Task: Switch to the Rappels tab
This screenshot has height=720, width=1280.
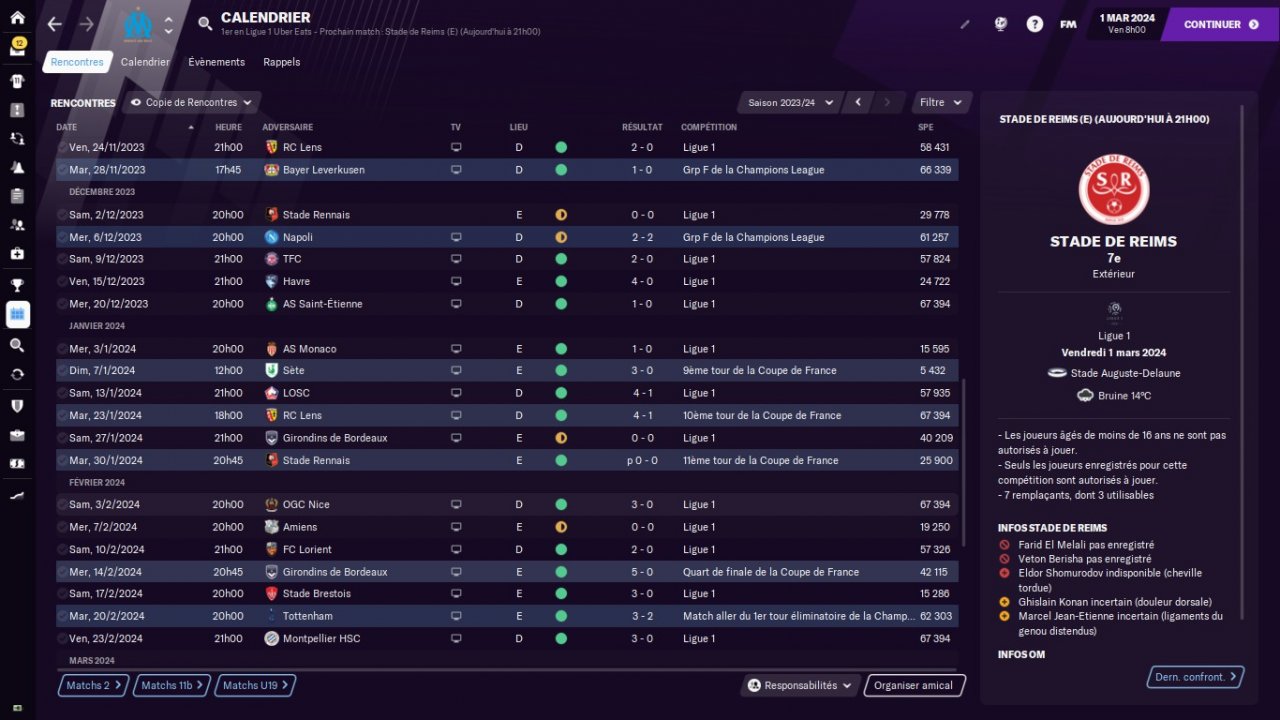Action: pos(282,62)
